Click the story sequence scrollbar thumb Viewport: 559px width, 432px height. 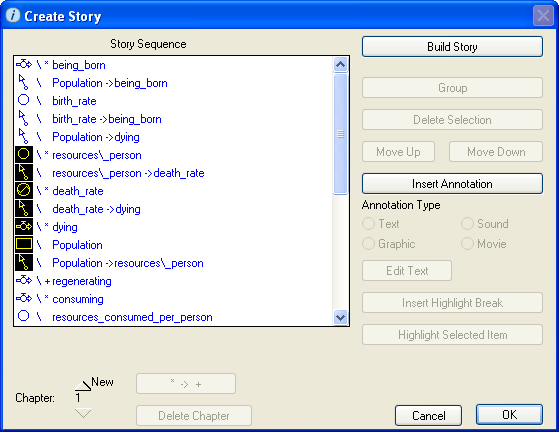pos(340,134)
